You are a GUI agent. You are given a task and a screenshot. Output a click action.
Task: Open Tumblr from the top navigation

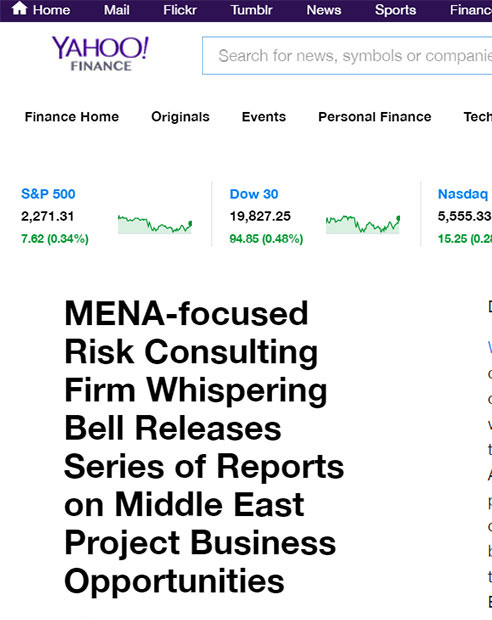[x=252, y=10]
